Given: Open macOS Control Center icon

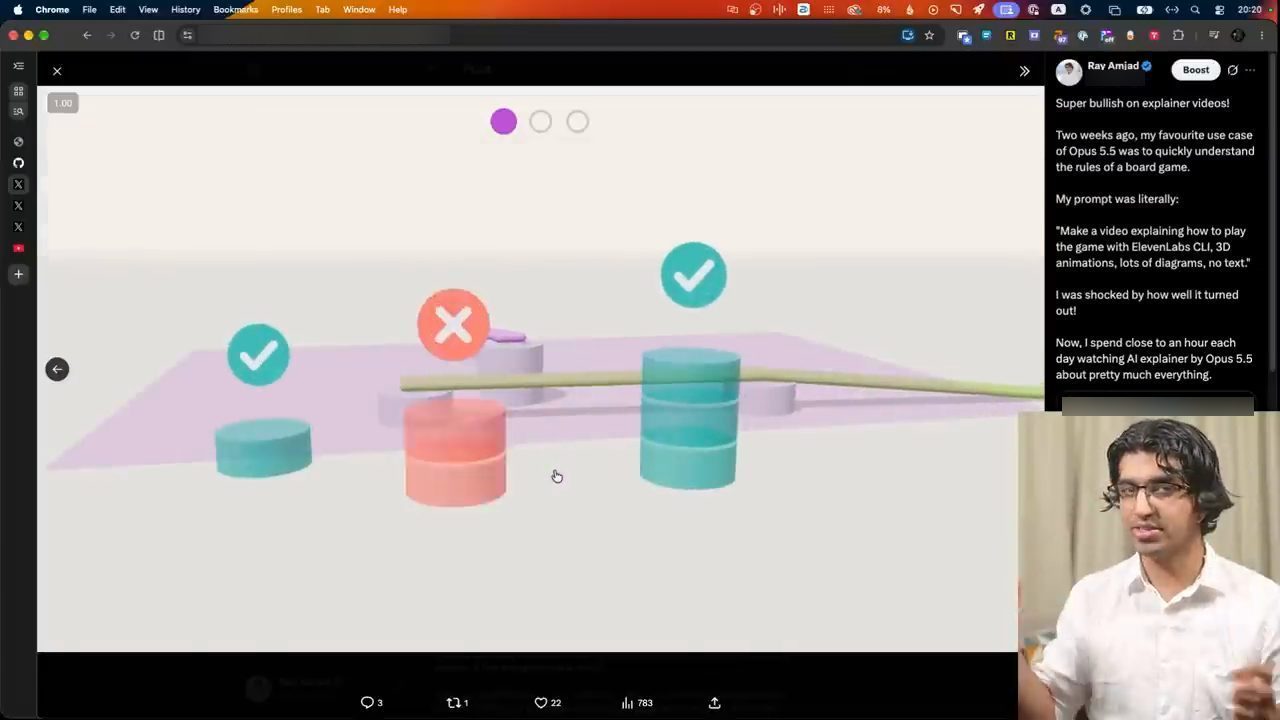Looking at the screenshot, I should click(x=1219, y=9).
